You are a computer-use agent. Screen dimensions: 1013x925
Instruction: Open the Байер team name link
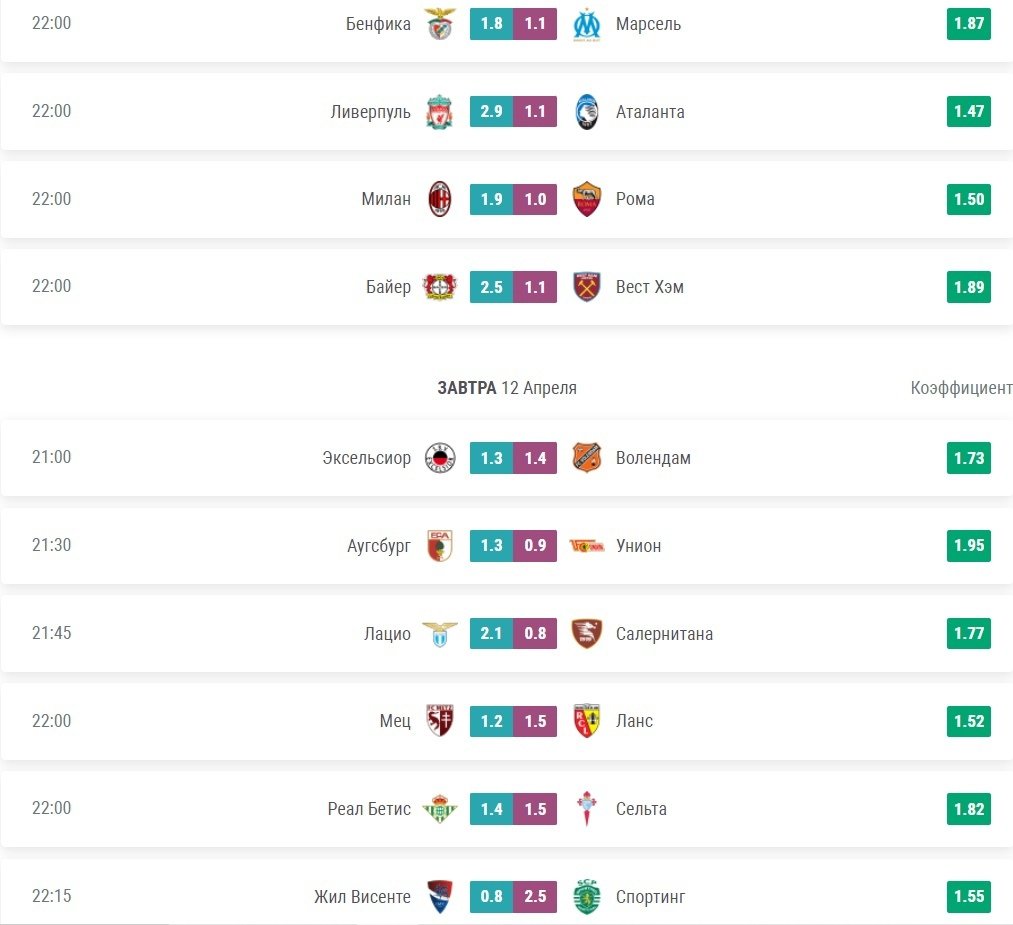coord(388,287)
